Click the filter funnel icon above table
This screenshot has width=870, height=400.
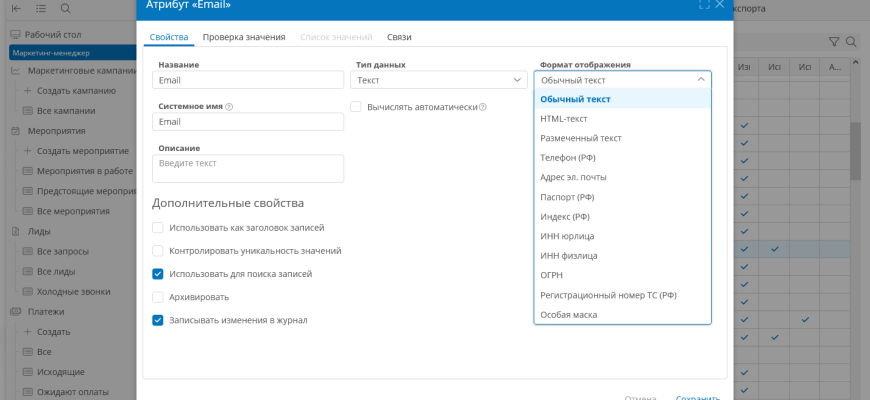point(834,42)
